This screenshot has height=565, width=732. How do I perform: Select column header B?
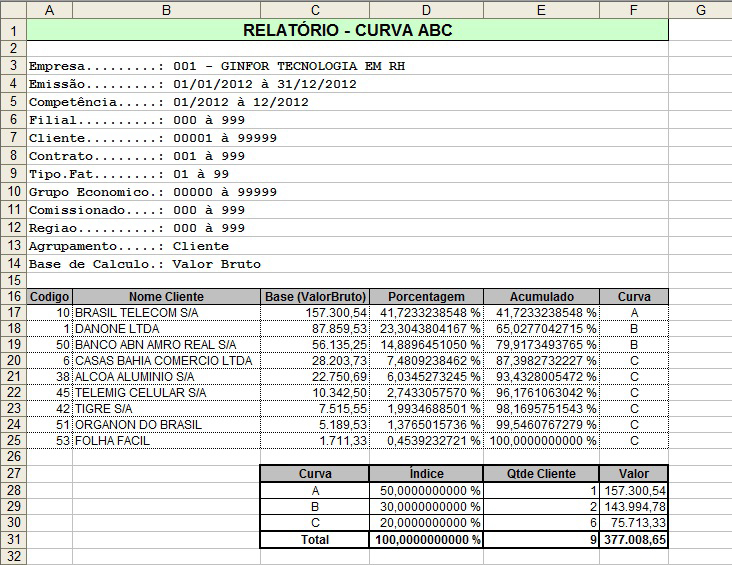click(166, 10)
